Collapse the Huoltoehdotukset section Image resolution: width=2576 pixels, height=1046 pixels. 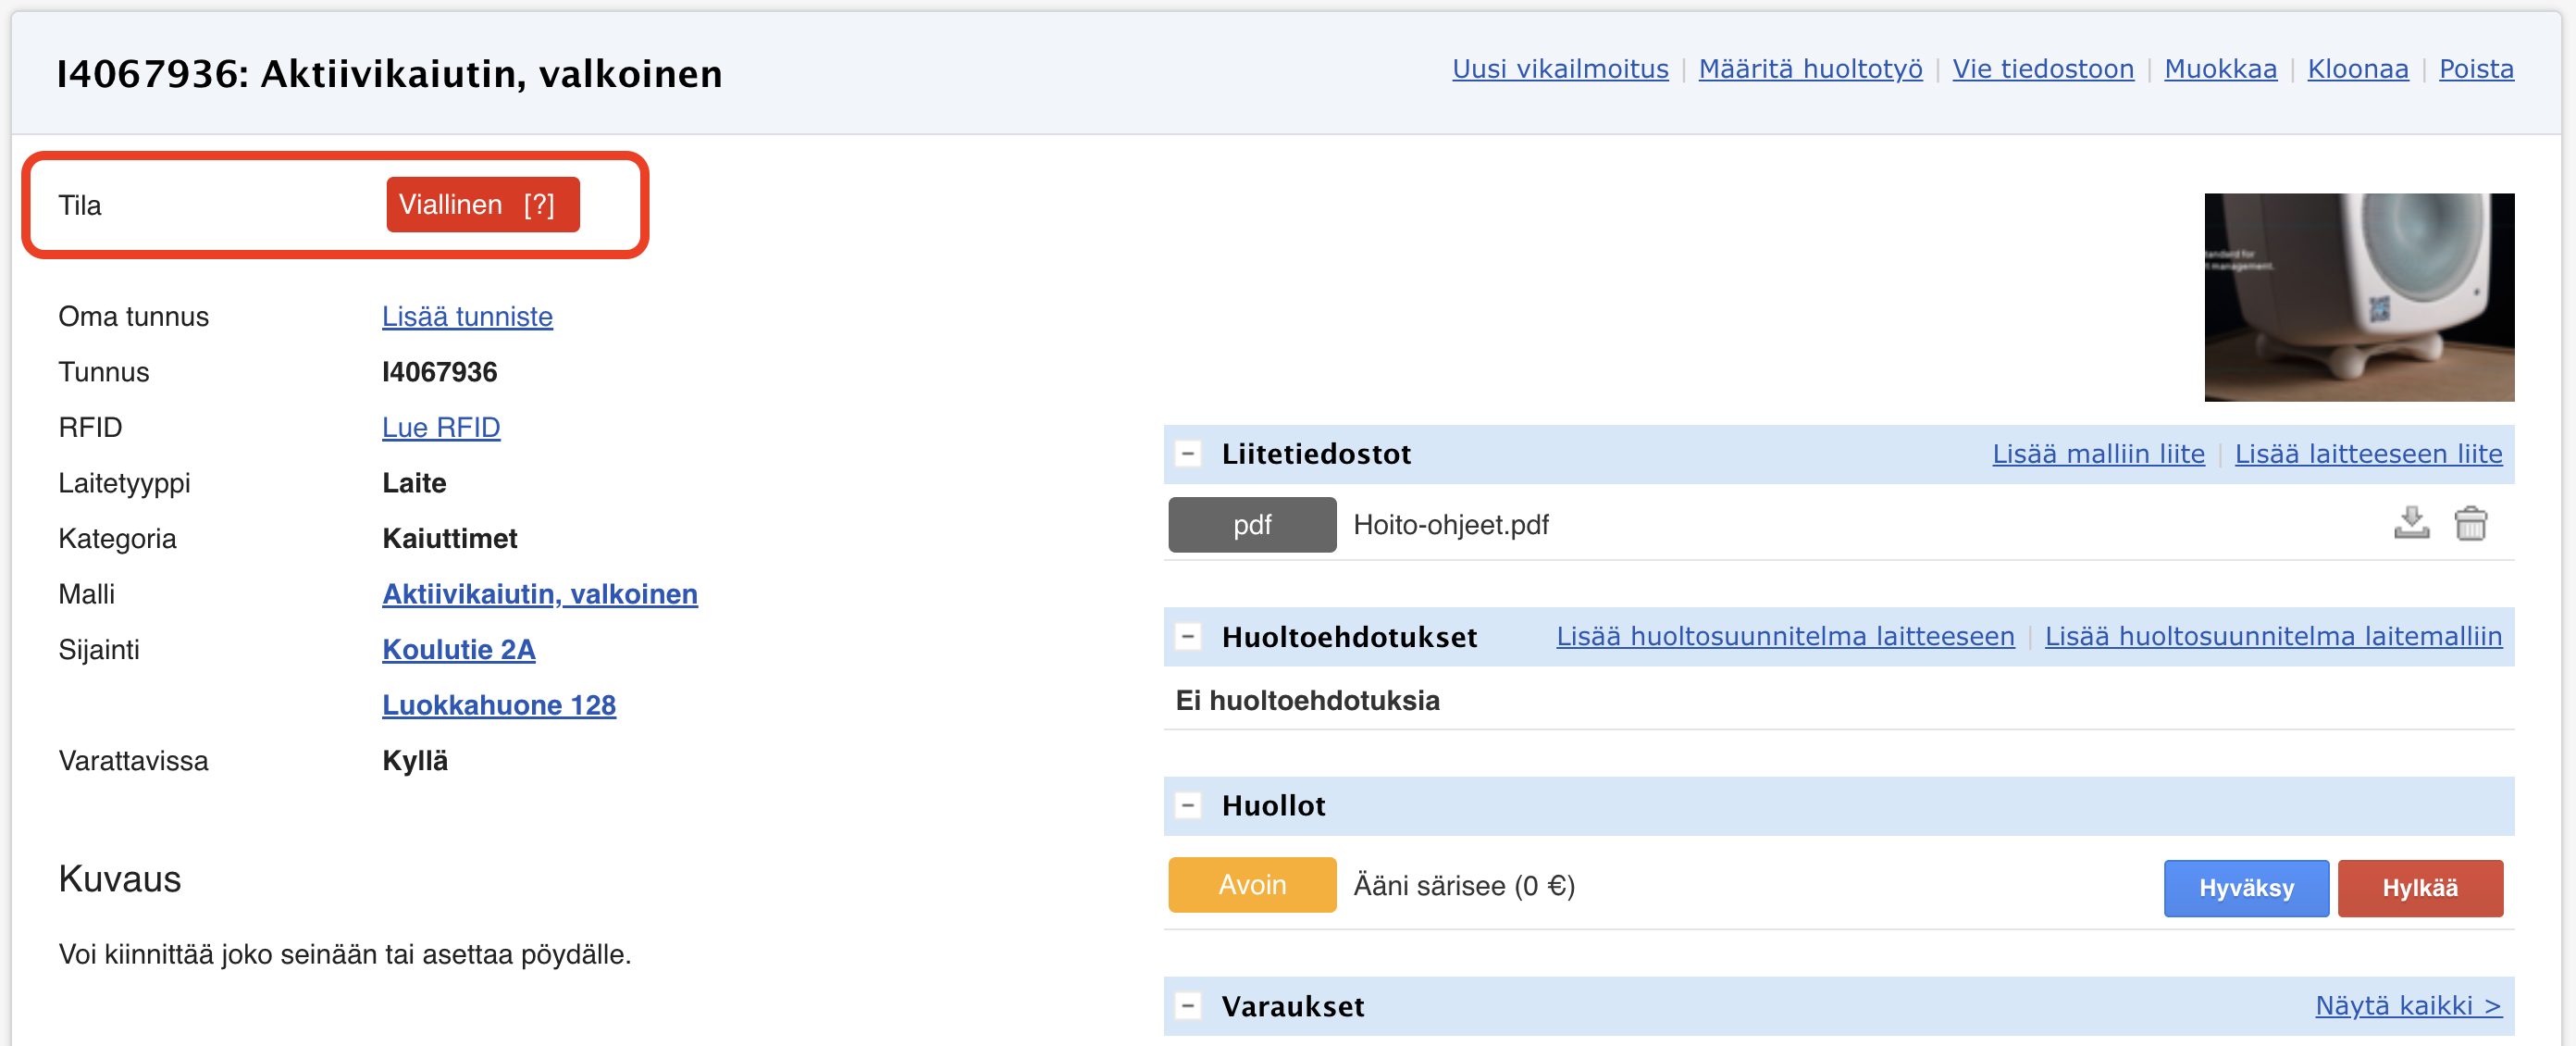pyautogui.click(x=1188, y=636)
